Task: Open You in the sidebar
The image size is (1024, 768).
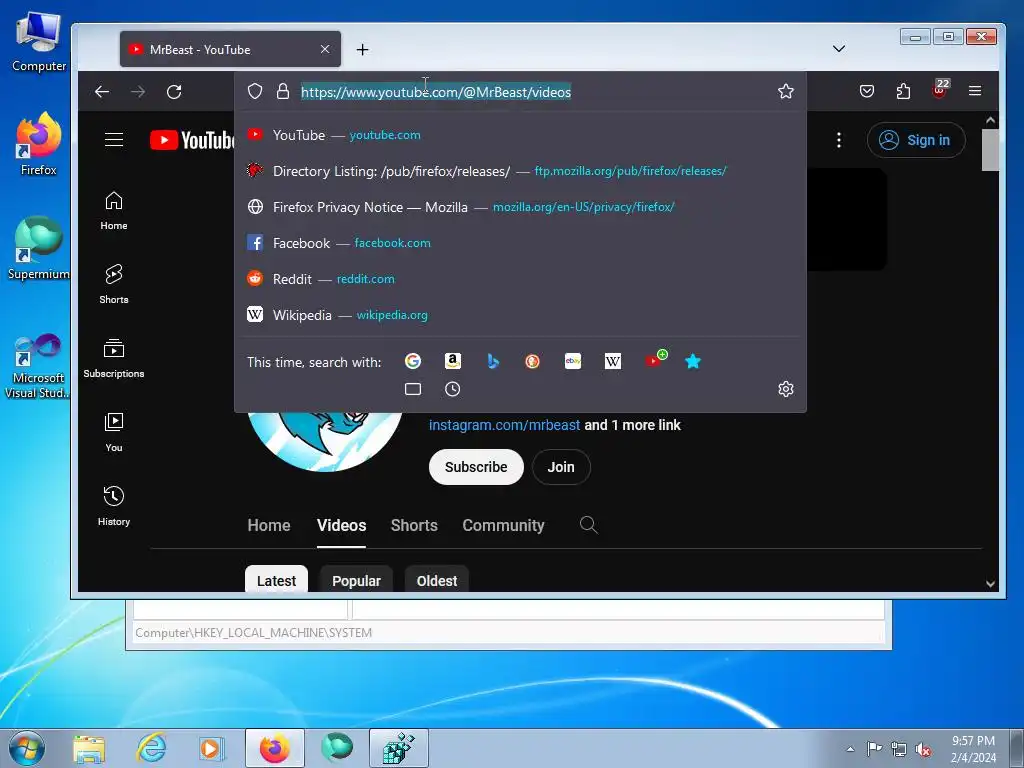Action: [x=114, y=432]
